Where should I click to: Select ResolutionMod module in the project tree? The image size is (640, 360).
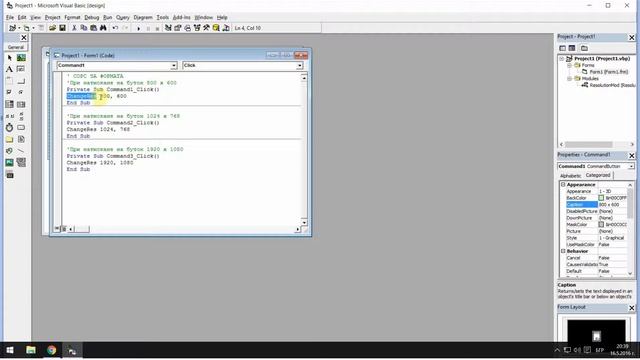click(x=612, y=85)
